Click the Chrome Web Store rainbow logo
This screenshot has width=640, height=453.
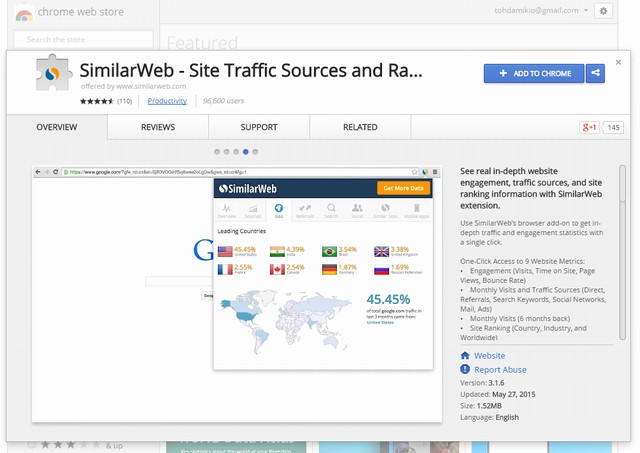pyautogui.click(x=24, y=14)
